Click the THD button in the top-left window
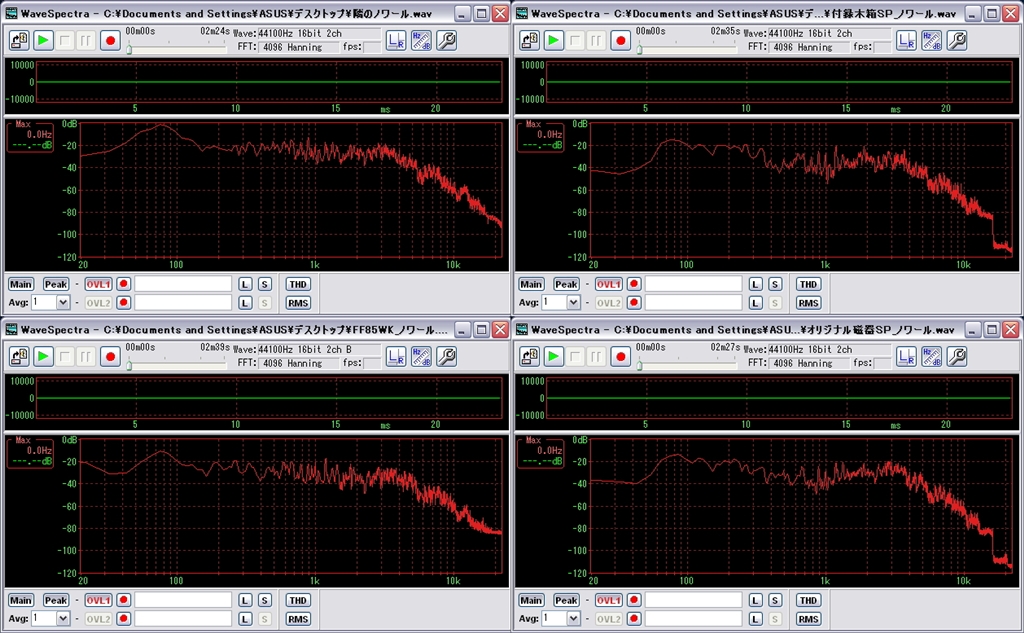 [298, 284]
